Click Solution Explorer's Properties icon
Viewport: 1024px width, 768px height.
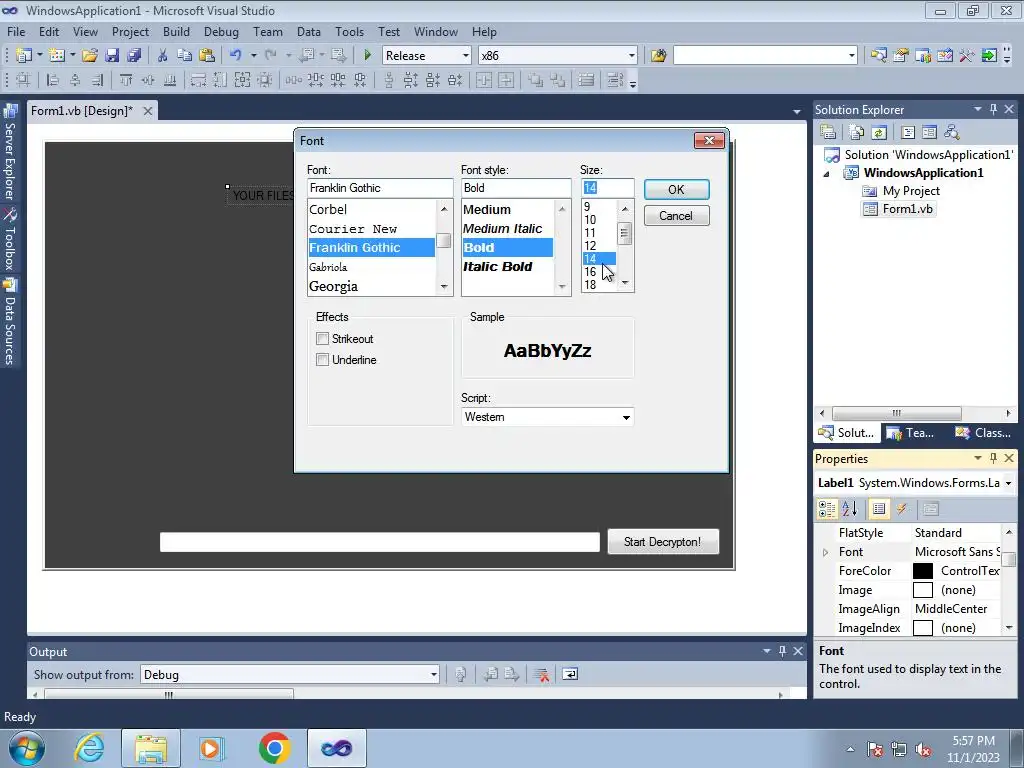[828, 133]
